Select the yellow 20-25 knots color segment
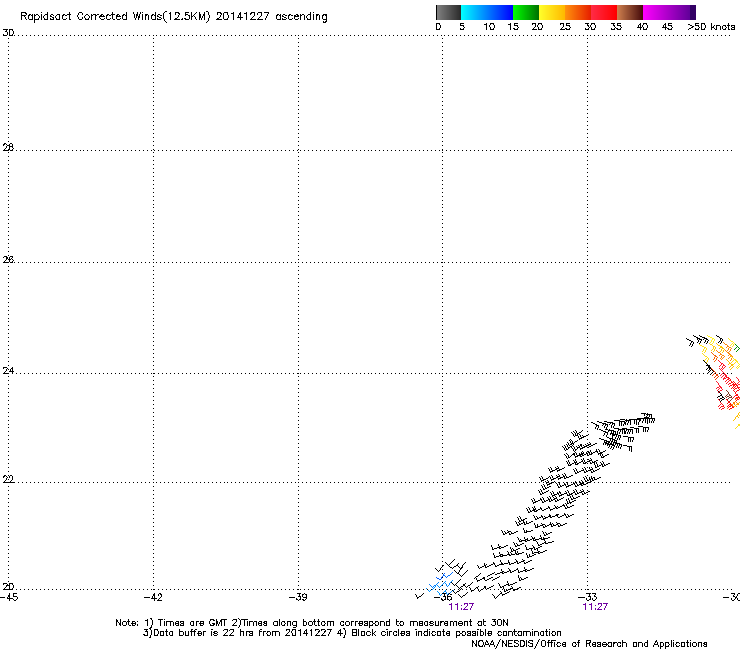The image size is (740, 650). [x=552, y=12]
